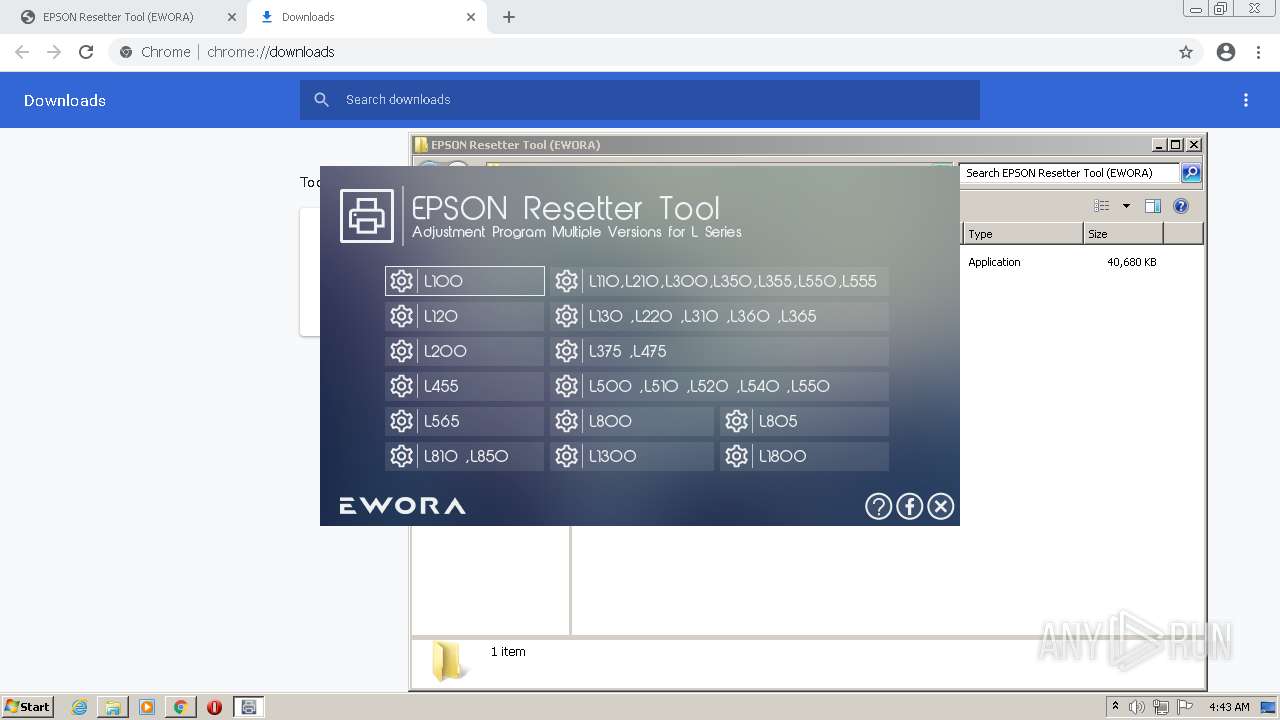Switch to EPSON Resetter printer taskbar item
1280x720 pixels.
click(249, 707)
